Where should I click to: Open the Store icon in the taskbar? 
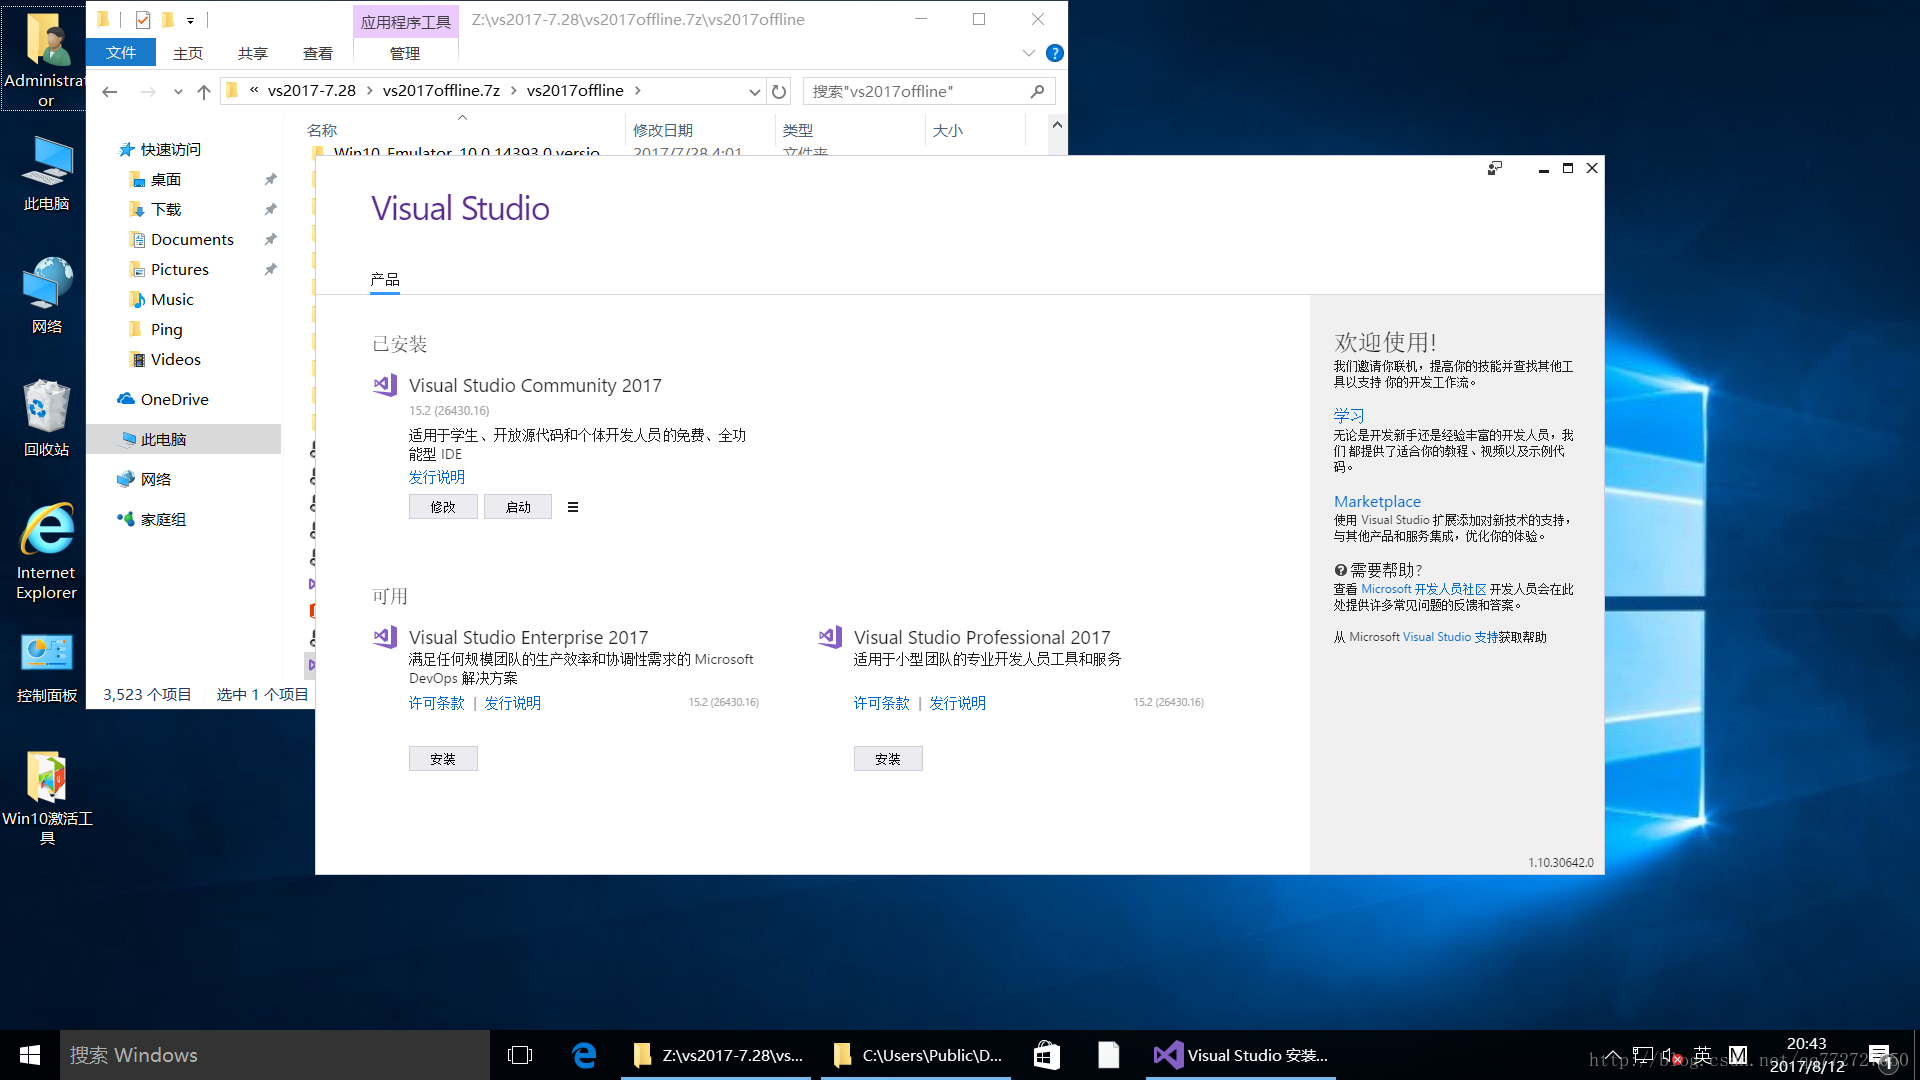pyautogui.click(x=1047, y=1055)
